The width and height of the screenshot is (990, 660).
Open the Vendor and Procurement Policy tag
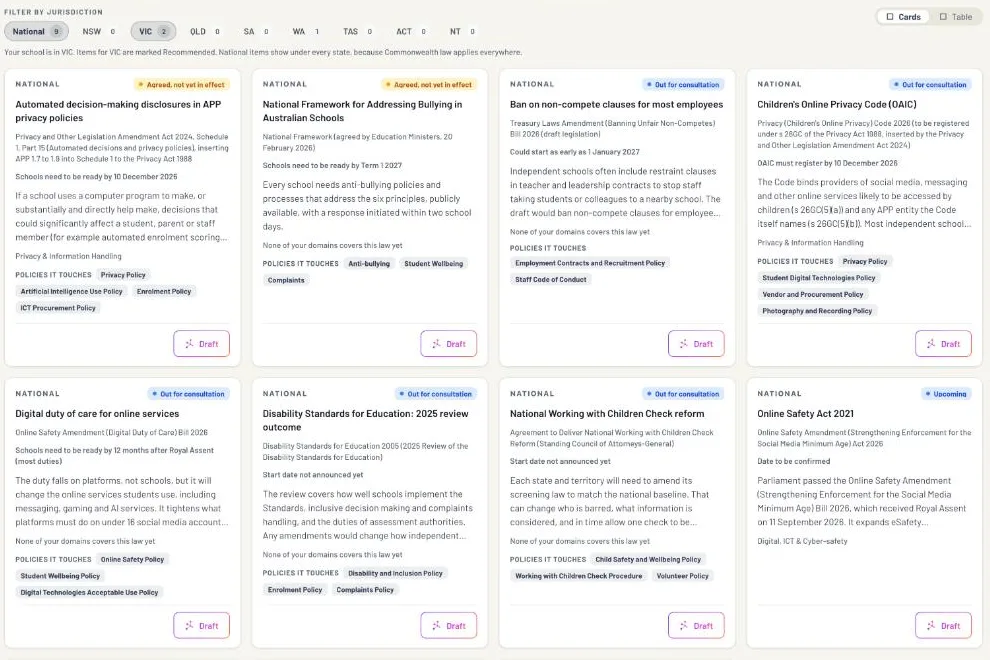813,294
